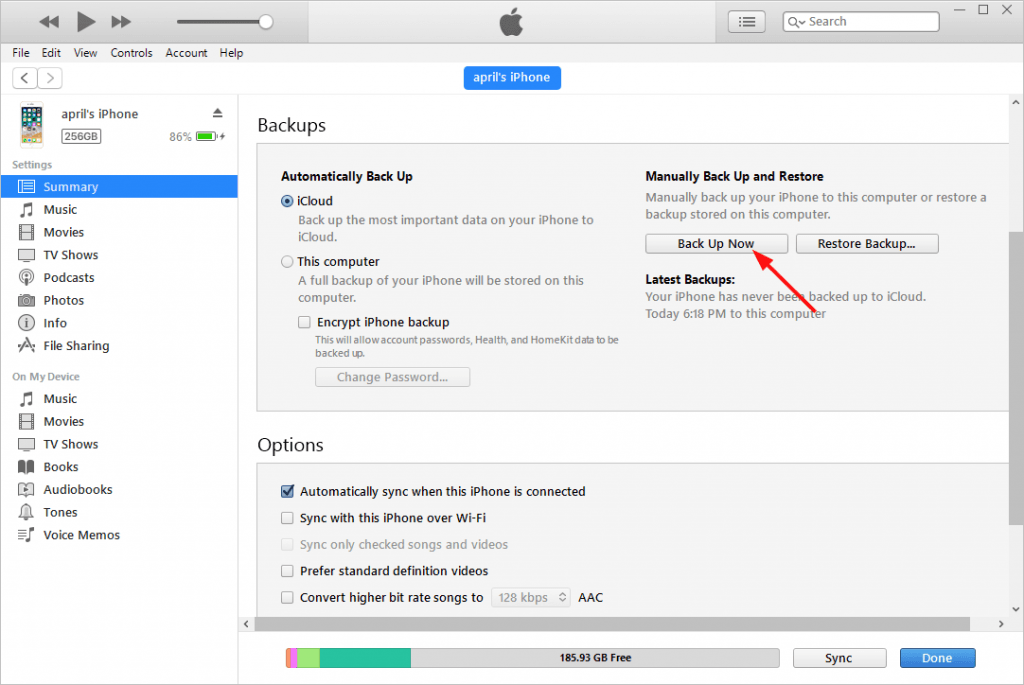Click the Back Up Now button
1024x685 pixels.
coord(716,243)
